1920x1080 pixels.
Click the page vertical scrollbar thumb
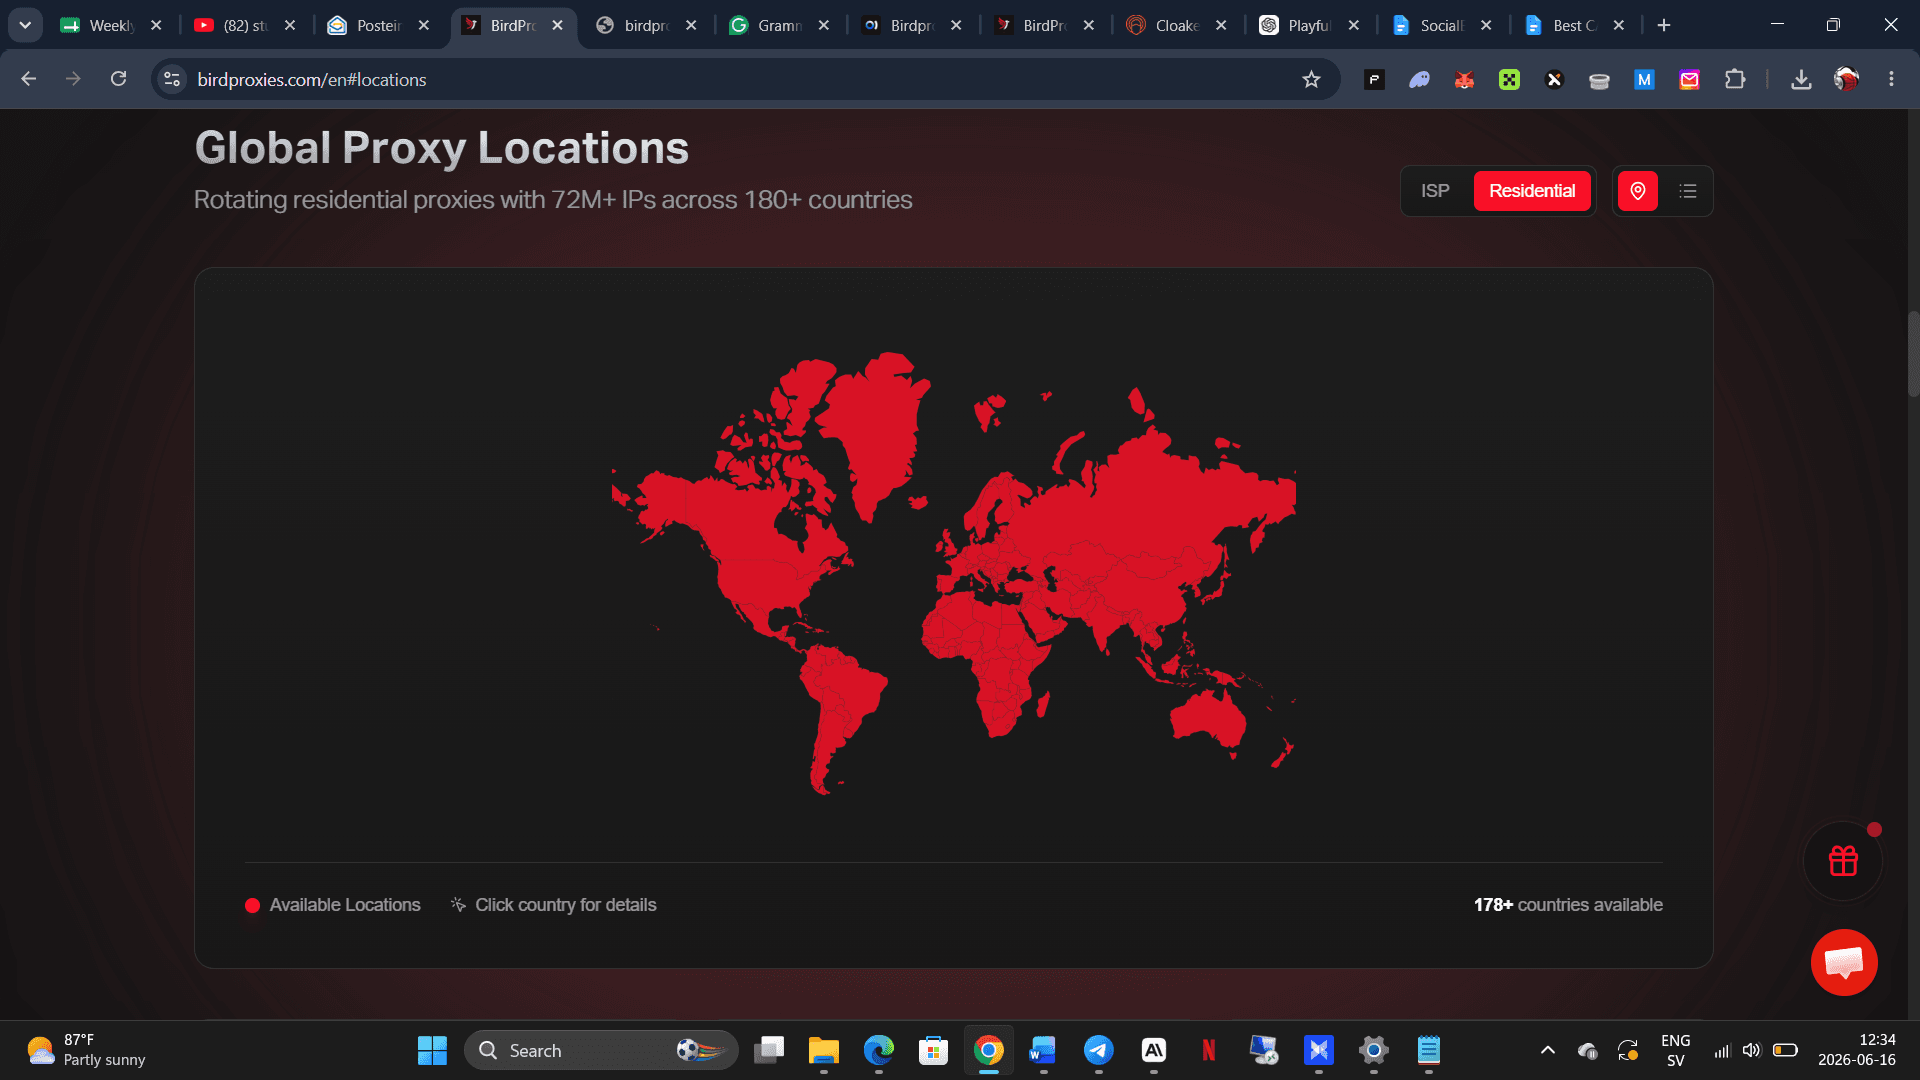tap(1913, 354)
